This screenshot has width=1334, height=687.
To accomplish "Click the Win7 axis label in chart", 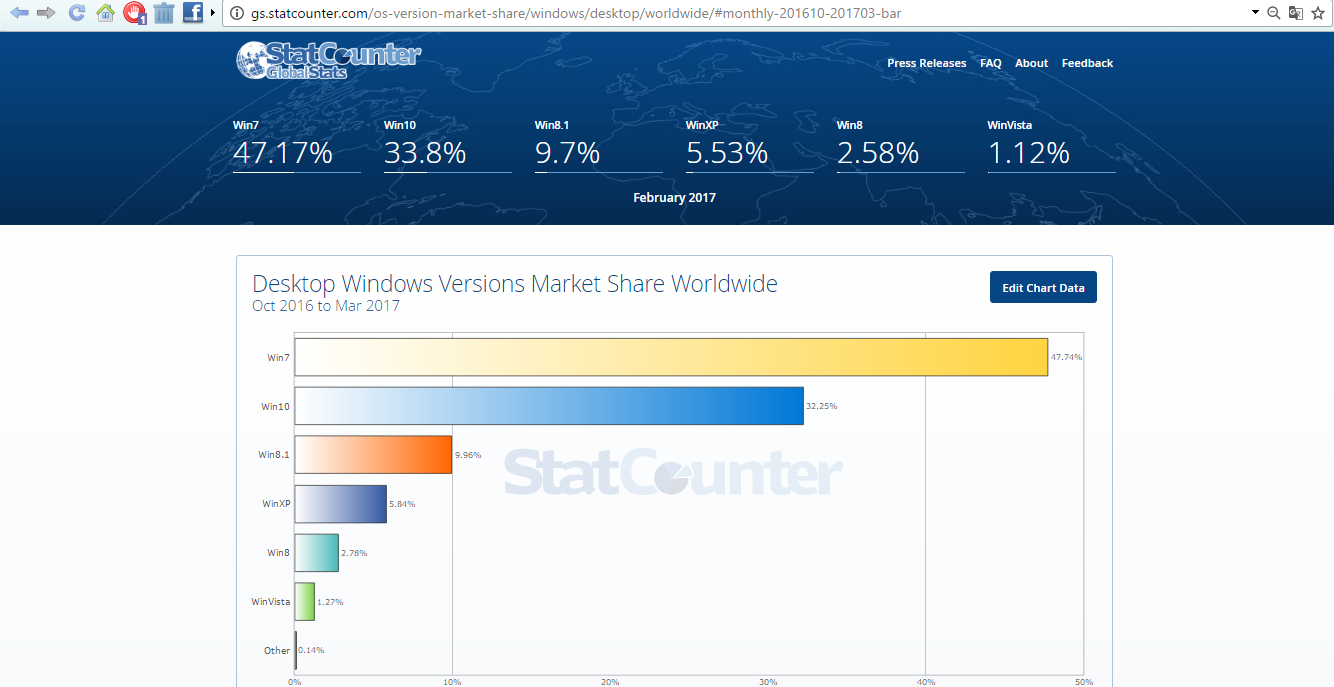I will point(278,357).
